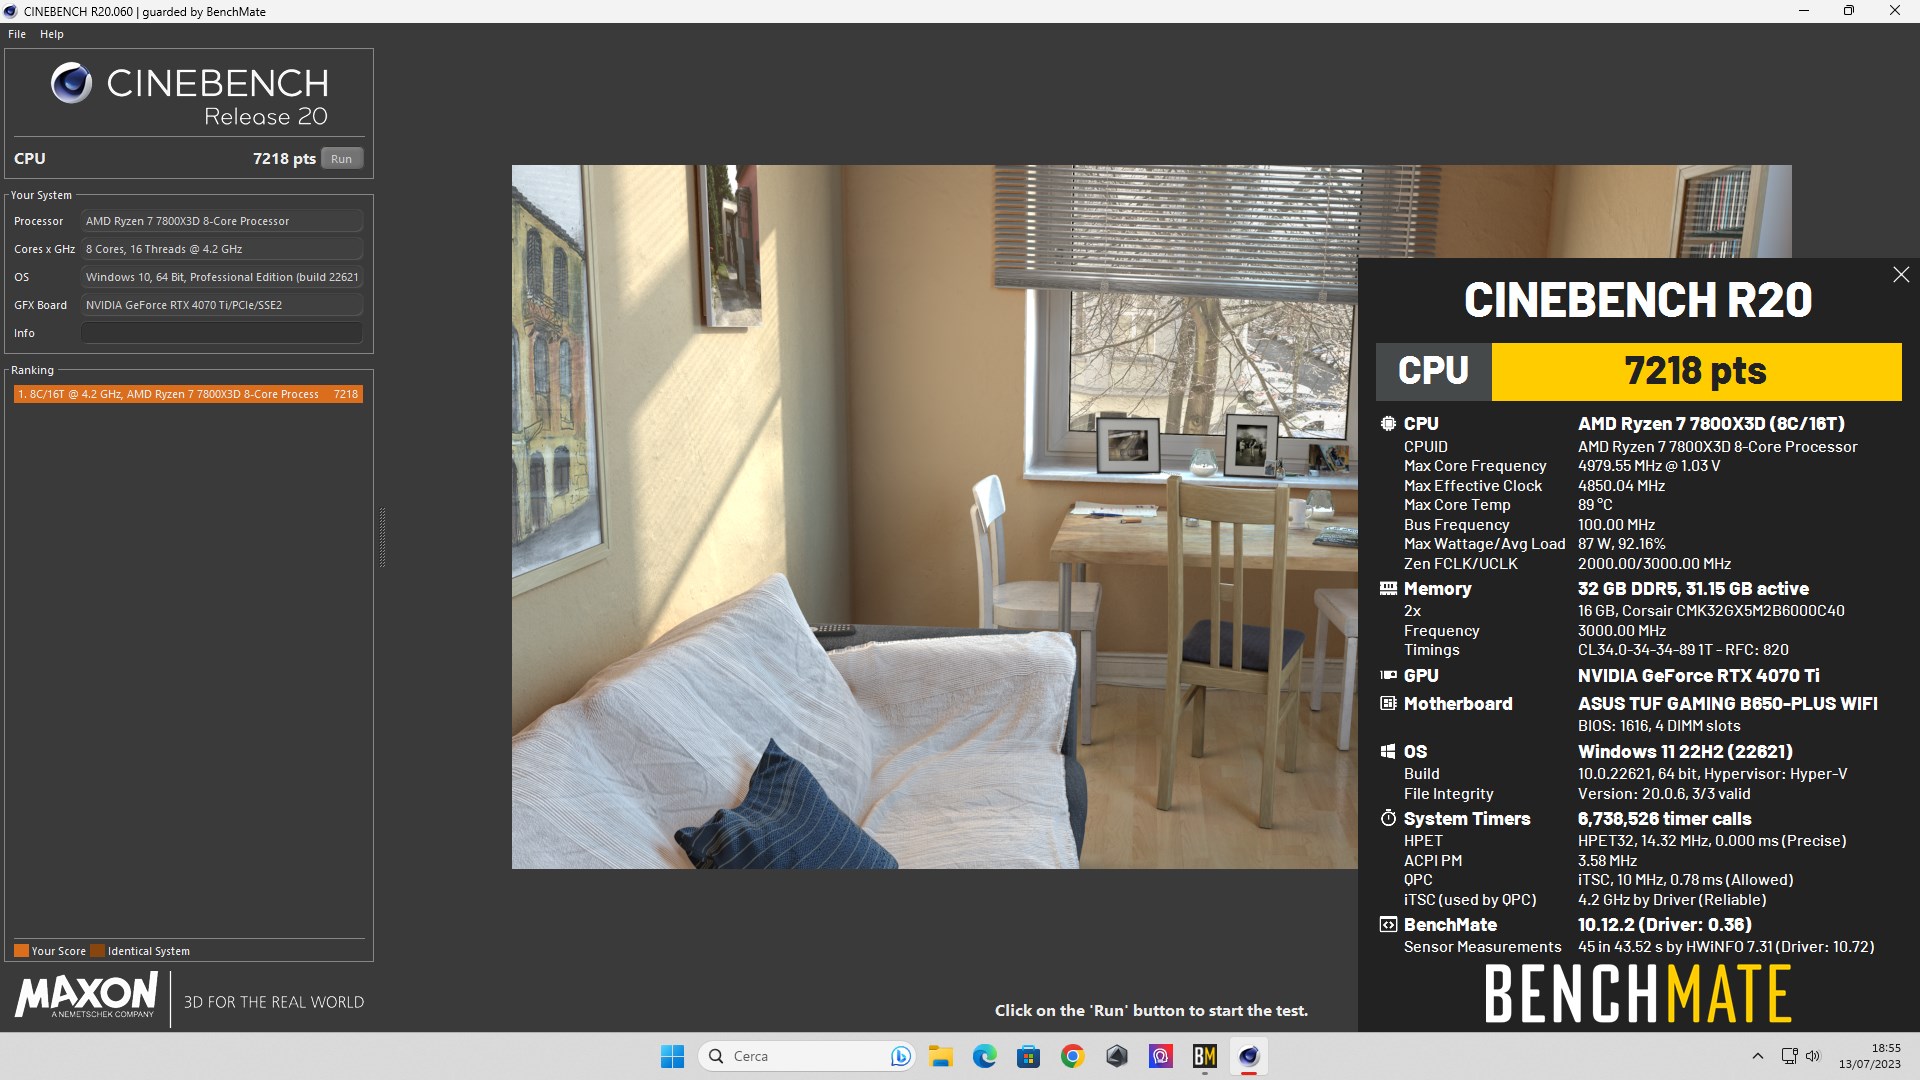Open the purple app icon in taskbar
This screenshot has height=1080, width=1920.
(x=1160, y=1056)
